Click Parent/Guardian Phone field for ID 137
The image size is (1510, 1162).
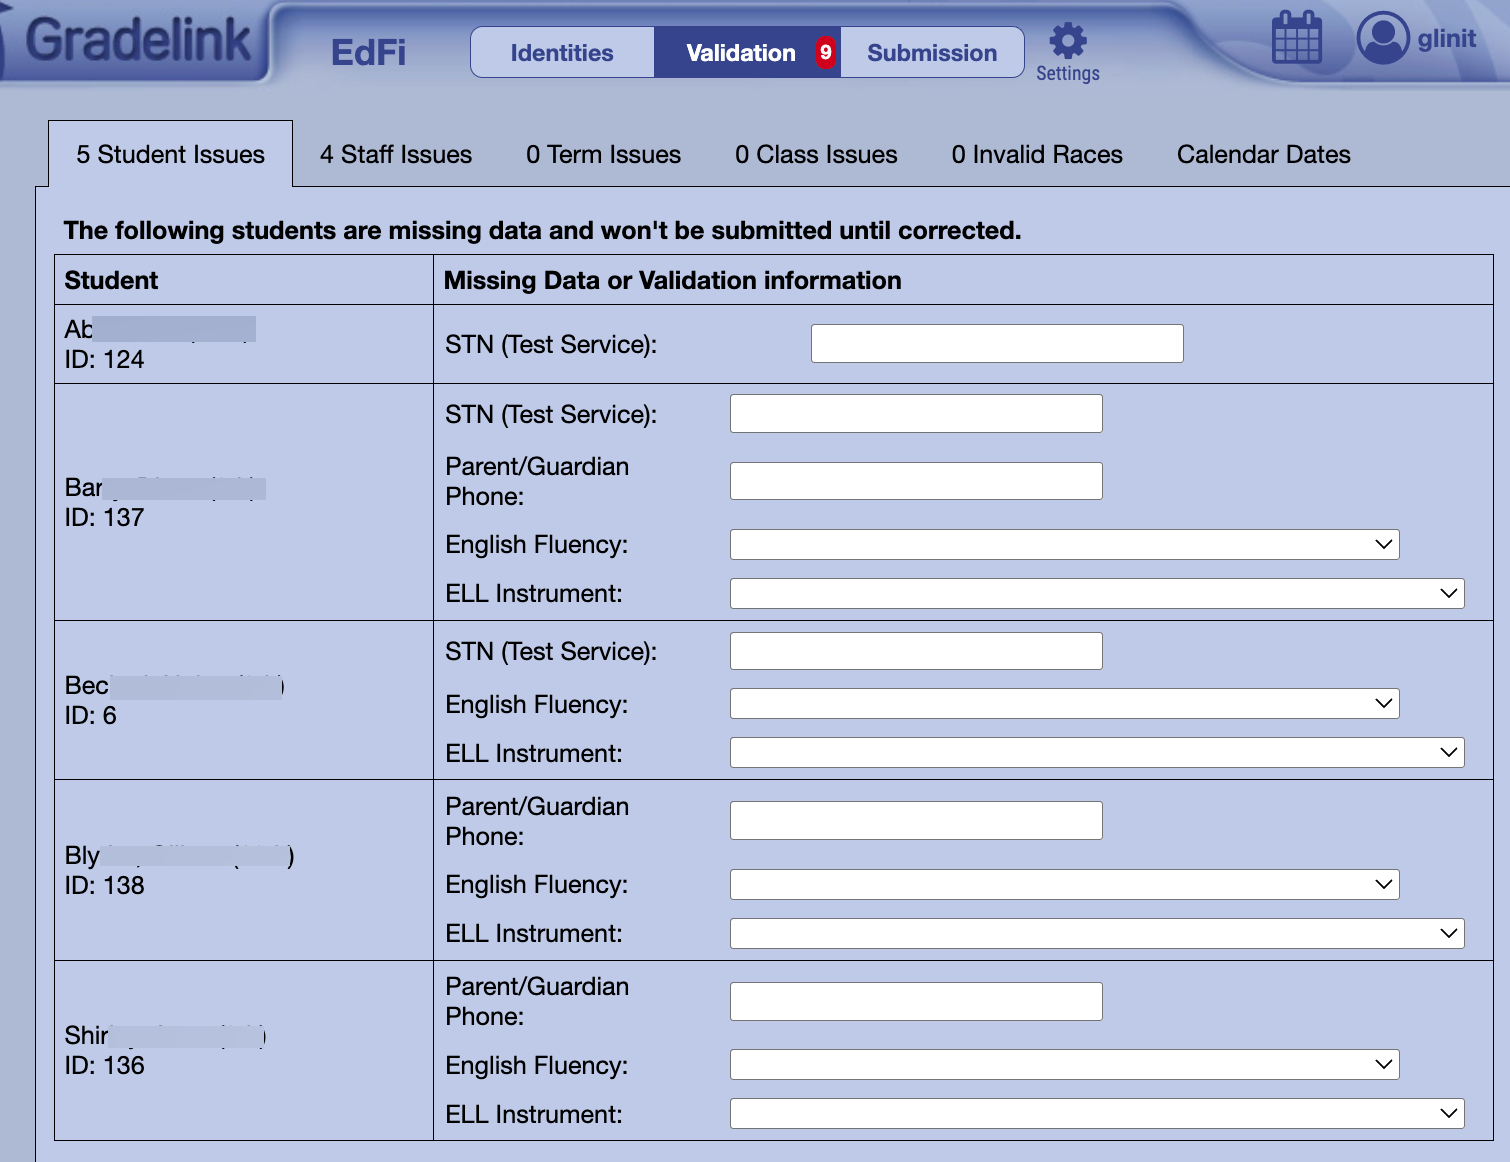tap(916, 481)
